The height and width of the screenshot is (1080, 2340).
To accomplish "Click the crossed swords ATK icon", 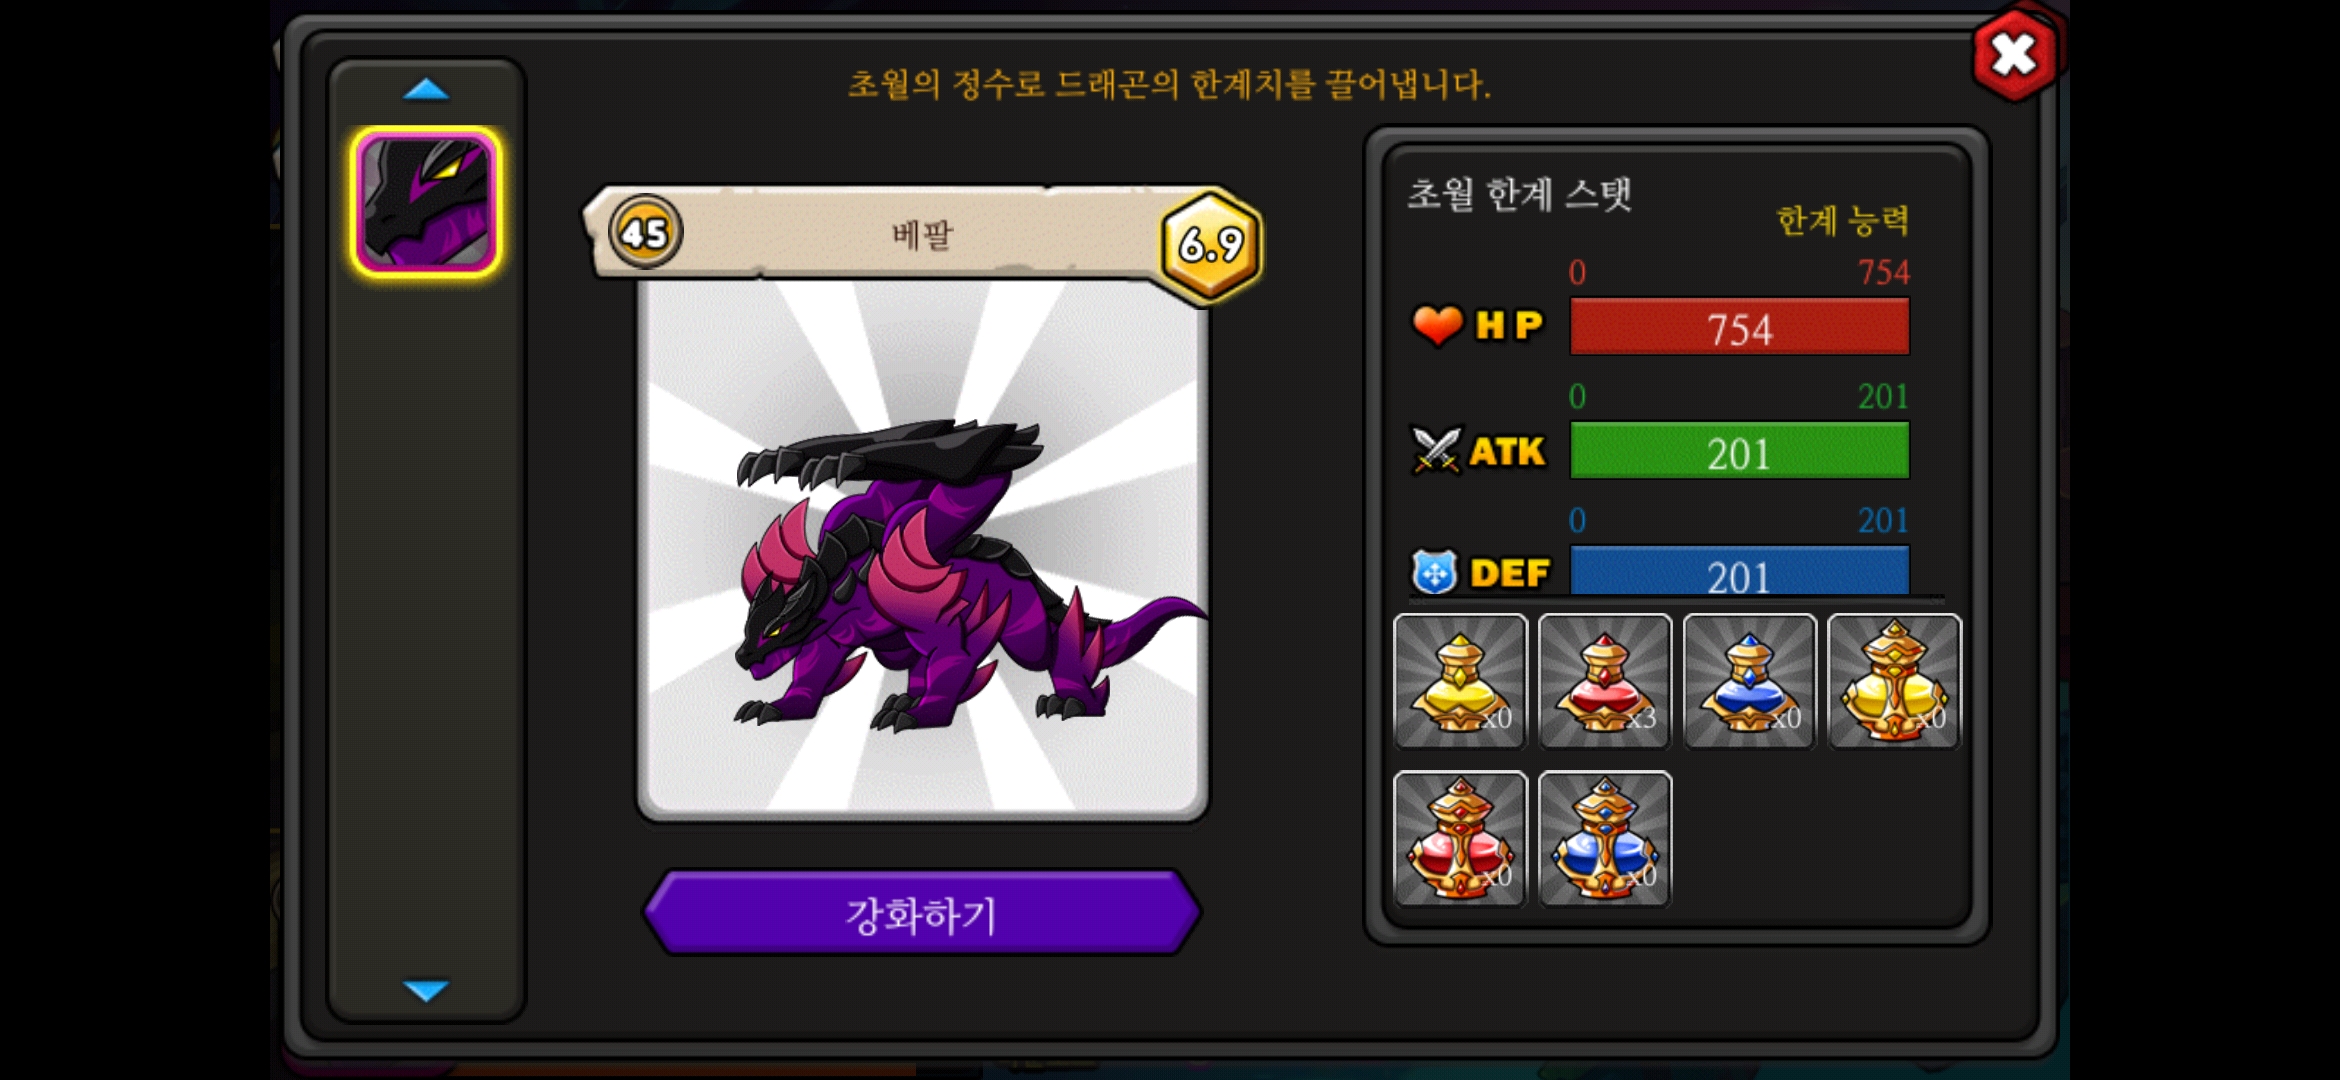I will tap(1436, 450).
